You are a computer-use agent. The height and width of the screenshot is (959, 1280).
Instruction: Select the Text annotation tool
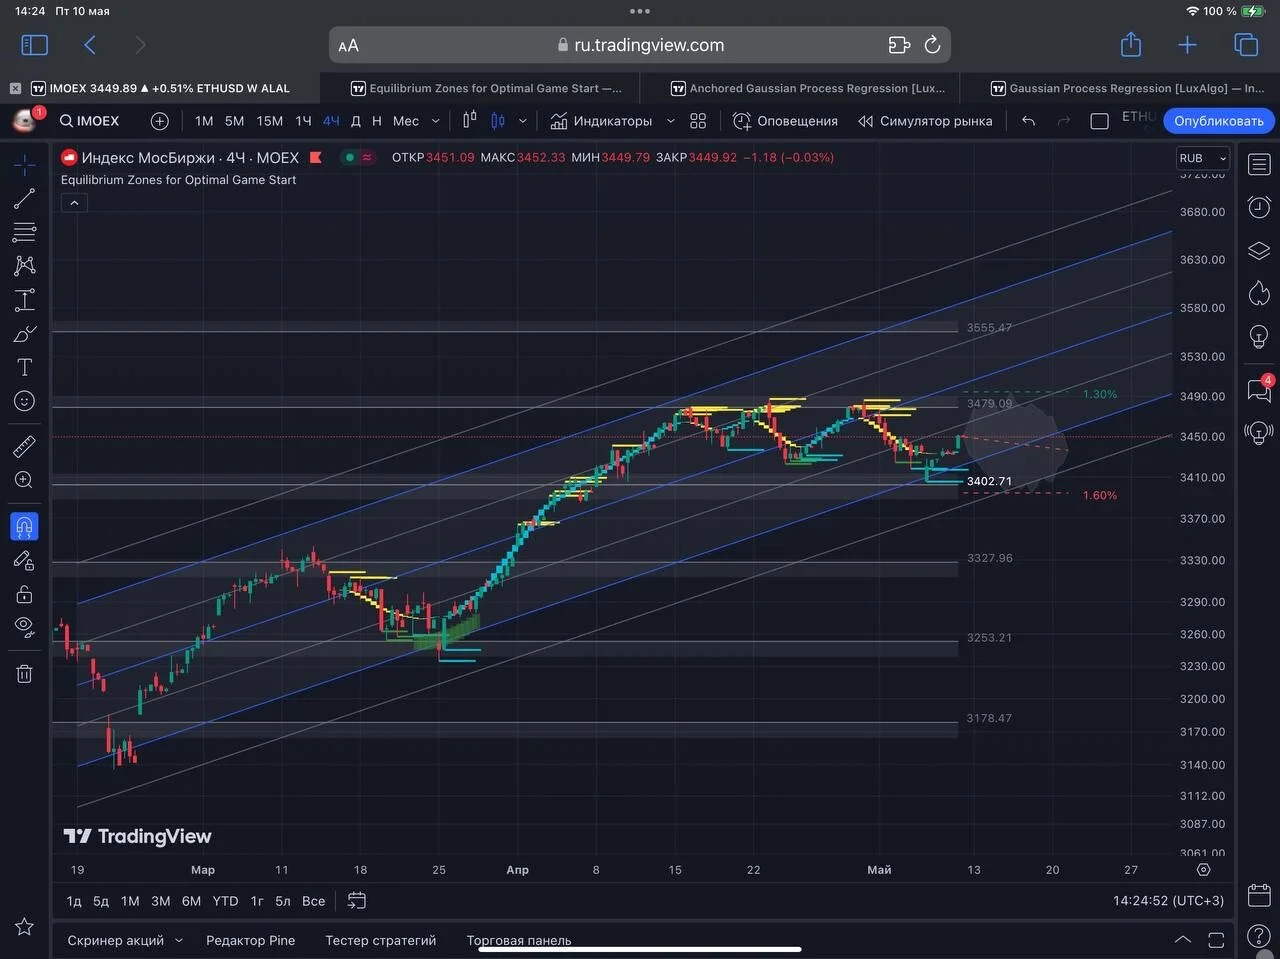(25, 367)
